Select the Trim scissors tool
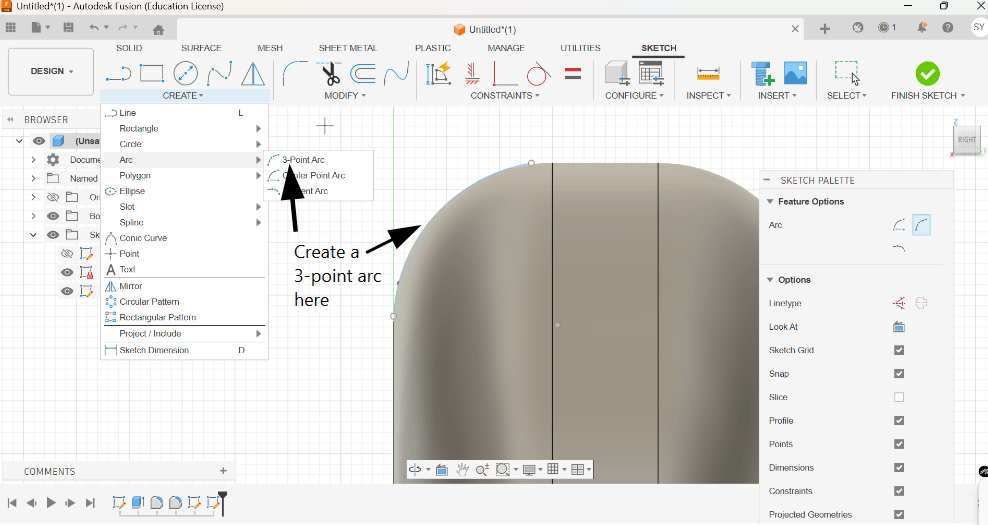The image size is (988, 525). (330, 73)
